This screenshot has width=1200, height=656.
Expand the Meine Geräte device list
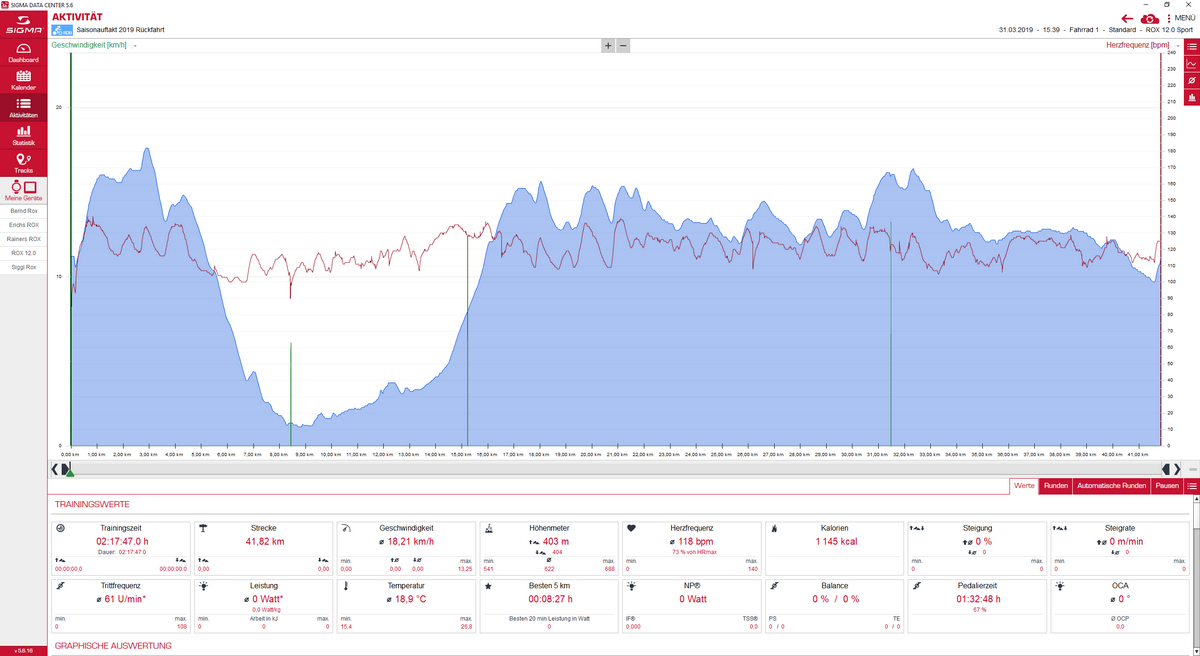click(23, 192)
